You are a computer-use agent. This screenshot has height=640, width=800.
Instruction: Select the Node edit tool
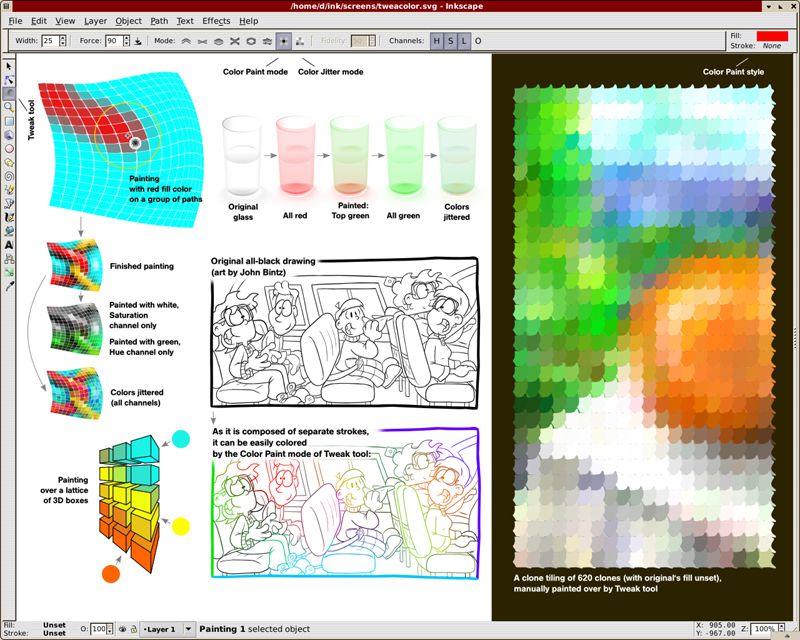(9, 79)
